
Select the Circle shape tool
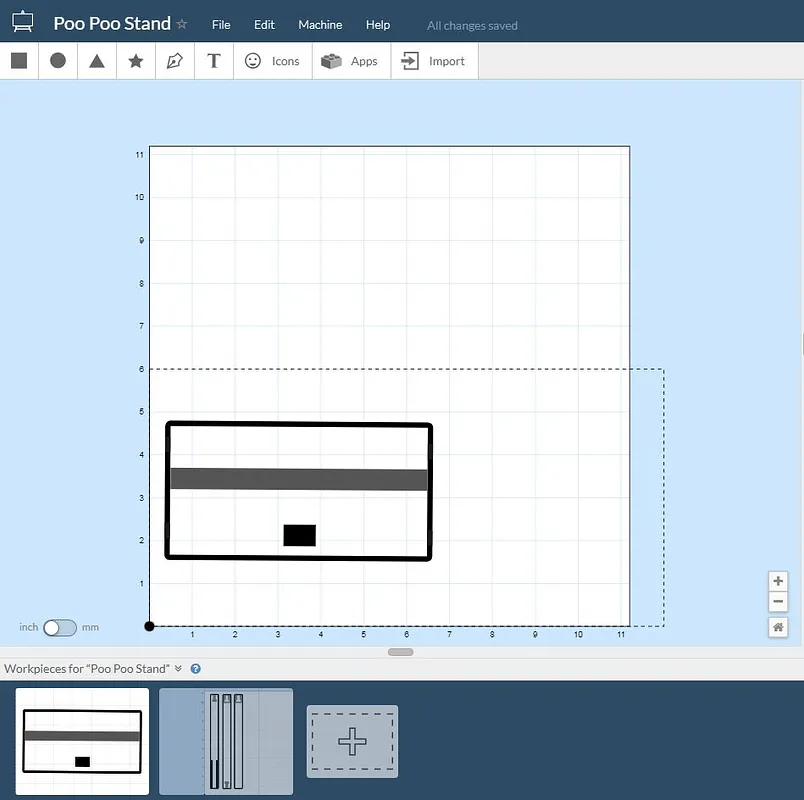pos(58,61)
